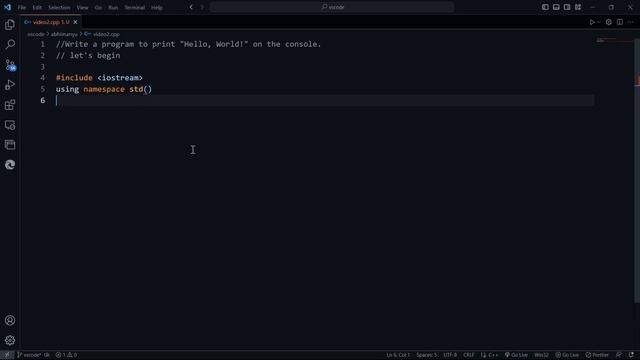Image resolution: width=640 pixels, height=360 pixels.
Task: Open the File menu
Action: point(22,7)
